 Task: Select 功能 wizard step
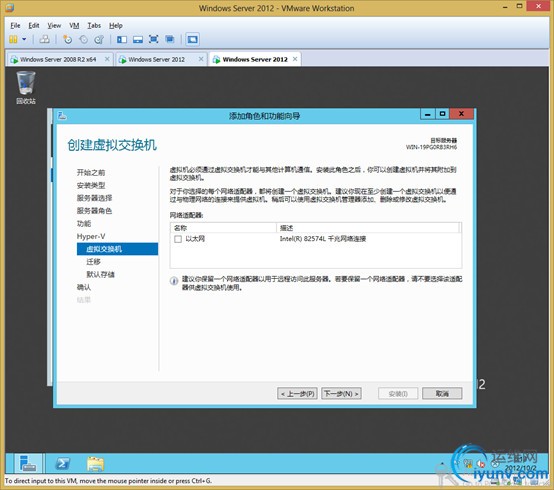click(84, 224)
